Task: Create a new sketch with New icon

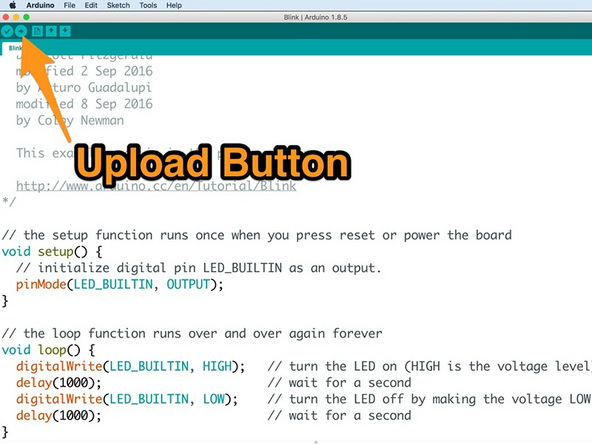Action: pos(37,31)
